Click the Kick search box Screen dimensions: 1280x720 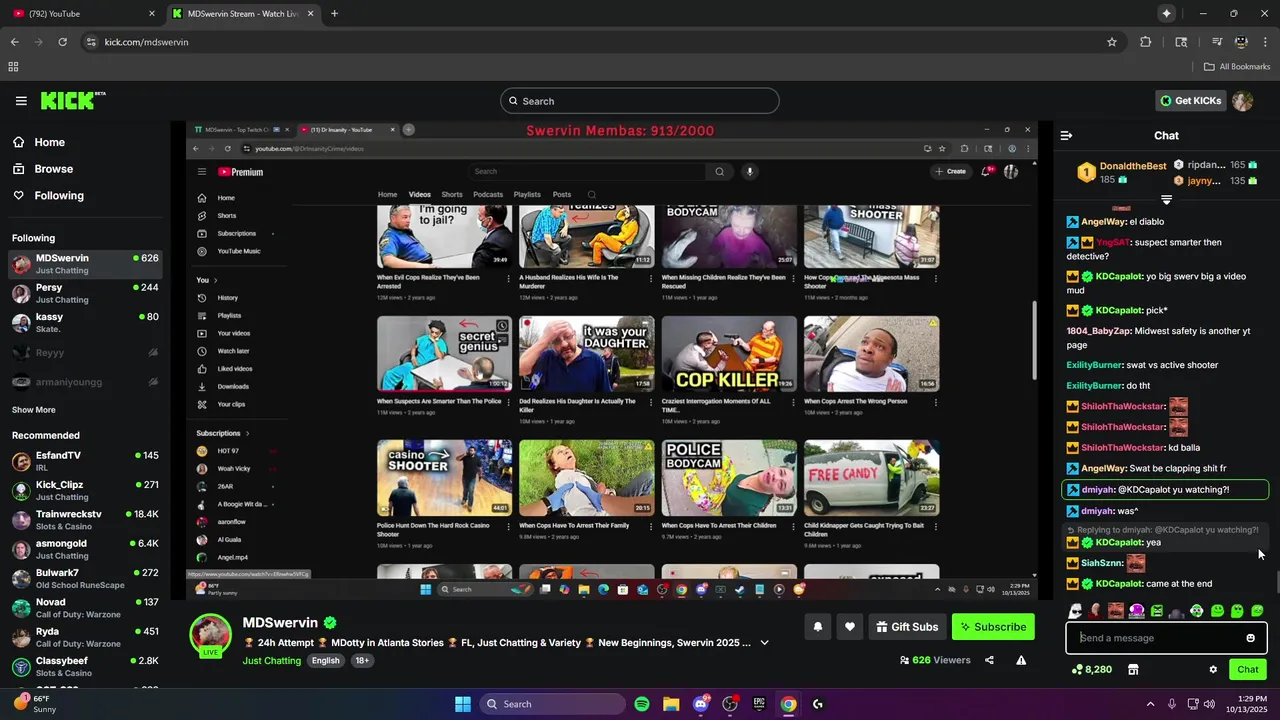[x=640, y=101]
